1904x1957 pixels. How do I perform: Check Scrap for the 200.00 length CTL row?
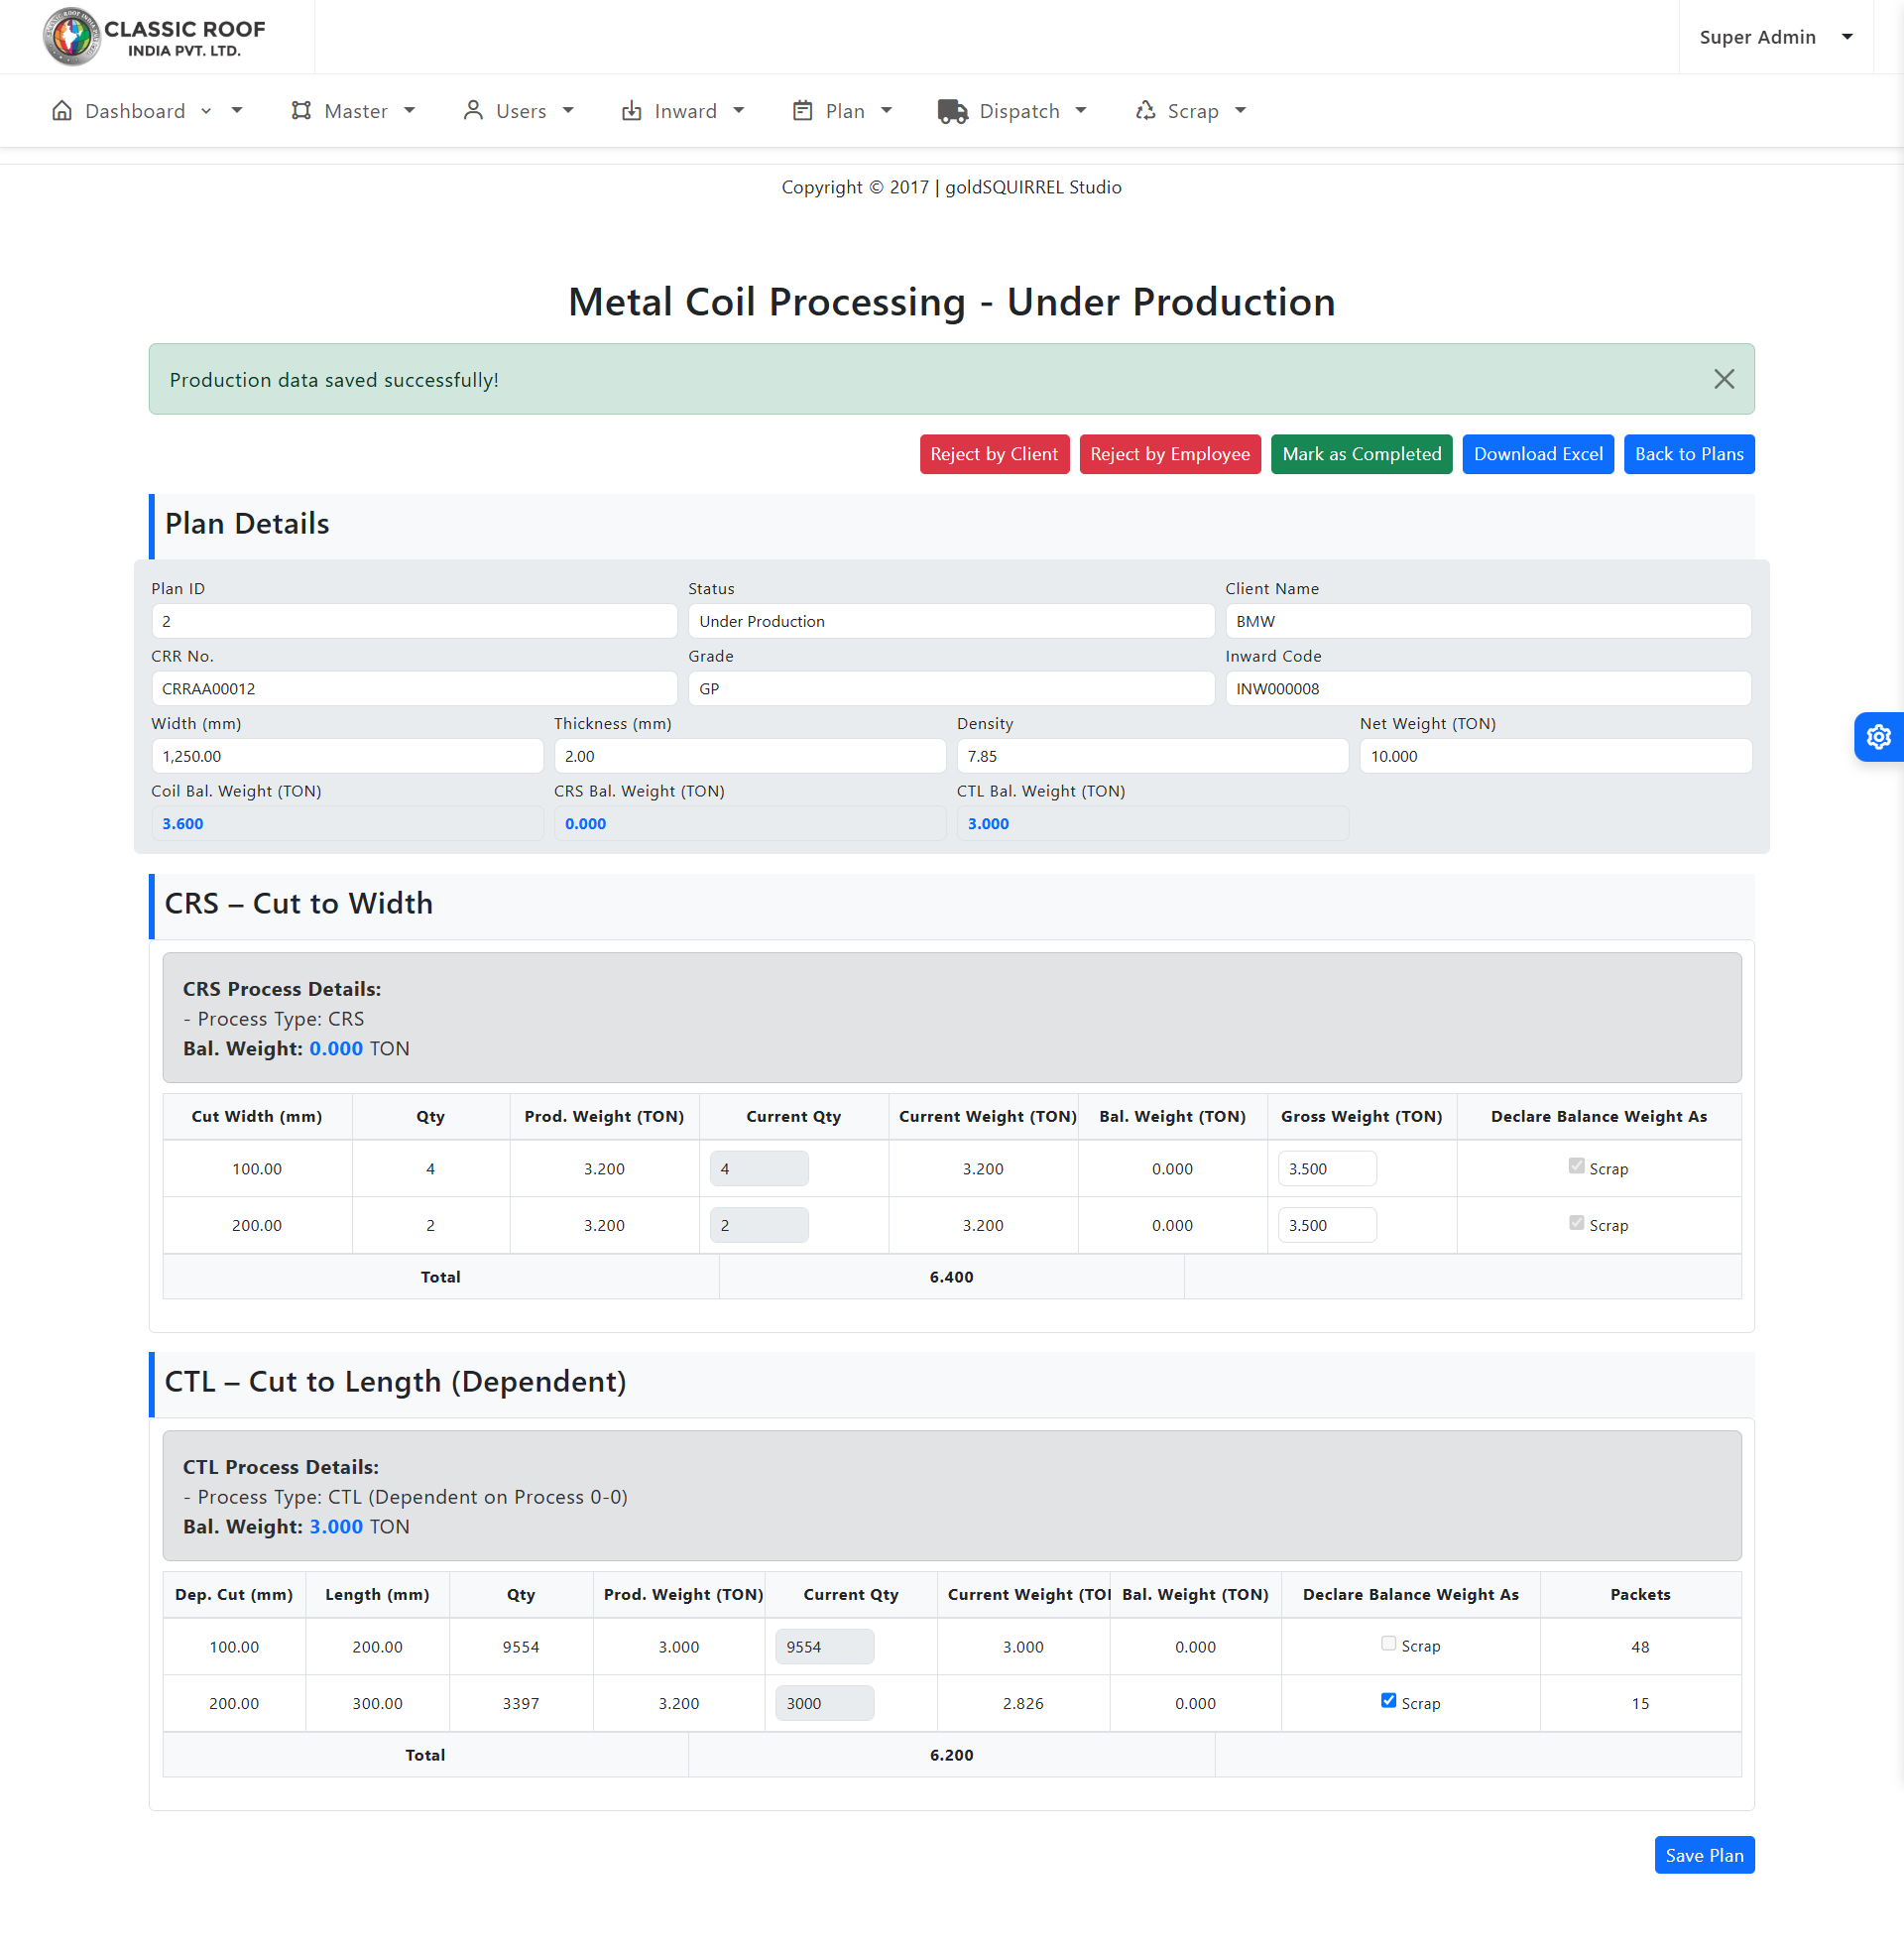click(1388, 1643)
